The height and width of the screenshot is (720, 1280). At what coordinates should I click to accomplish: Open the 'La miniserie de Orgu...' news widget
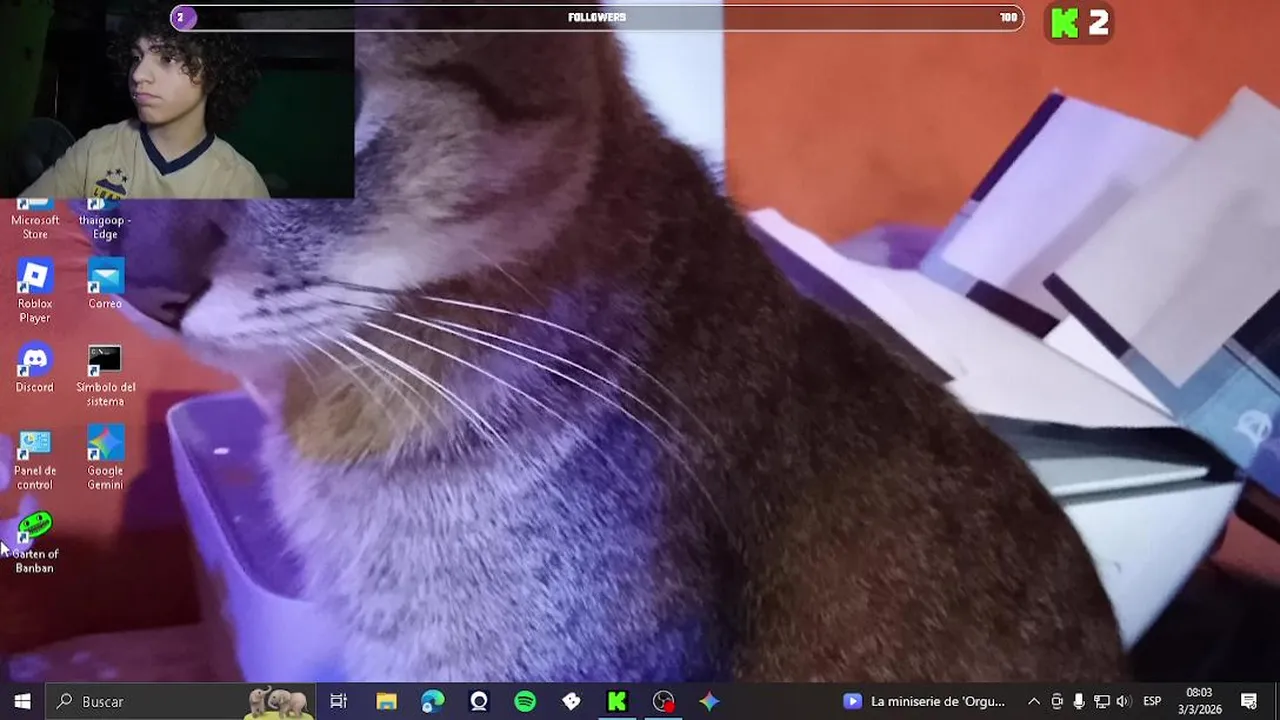tap(925, 701)
